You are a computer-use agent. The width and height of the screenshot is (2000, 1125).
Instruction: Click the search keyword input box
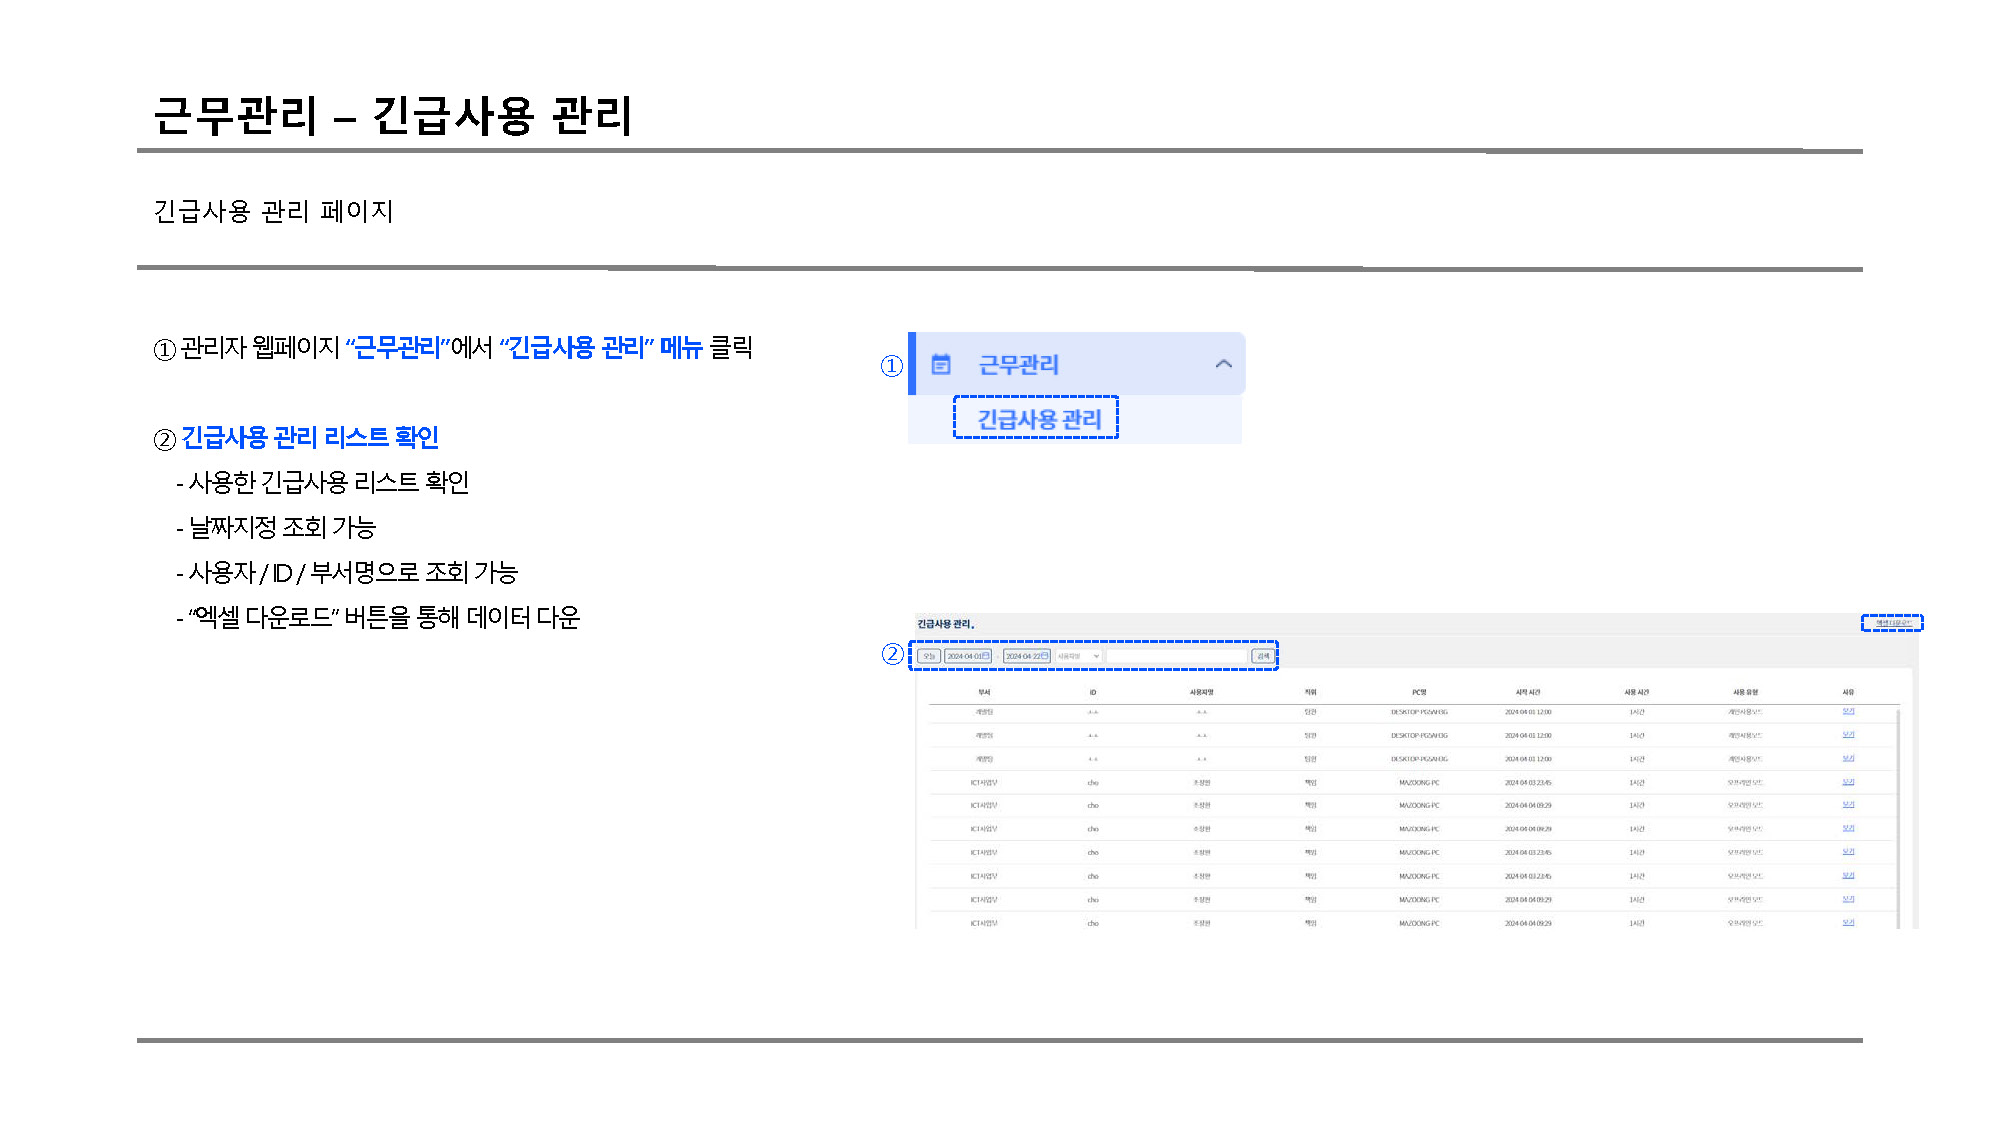point(1177,656)
